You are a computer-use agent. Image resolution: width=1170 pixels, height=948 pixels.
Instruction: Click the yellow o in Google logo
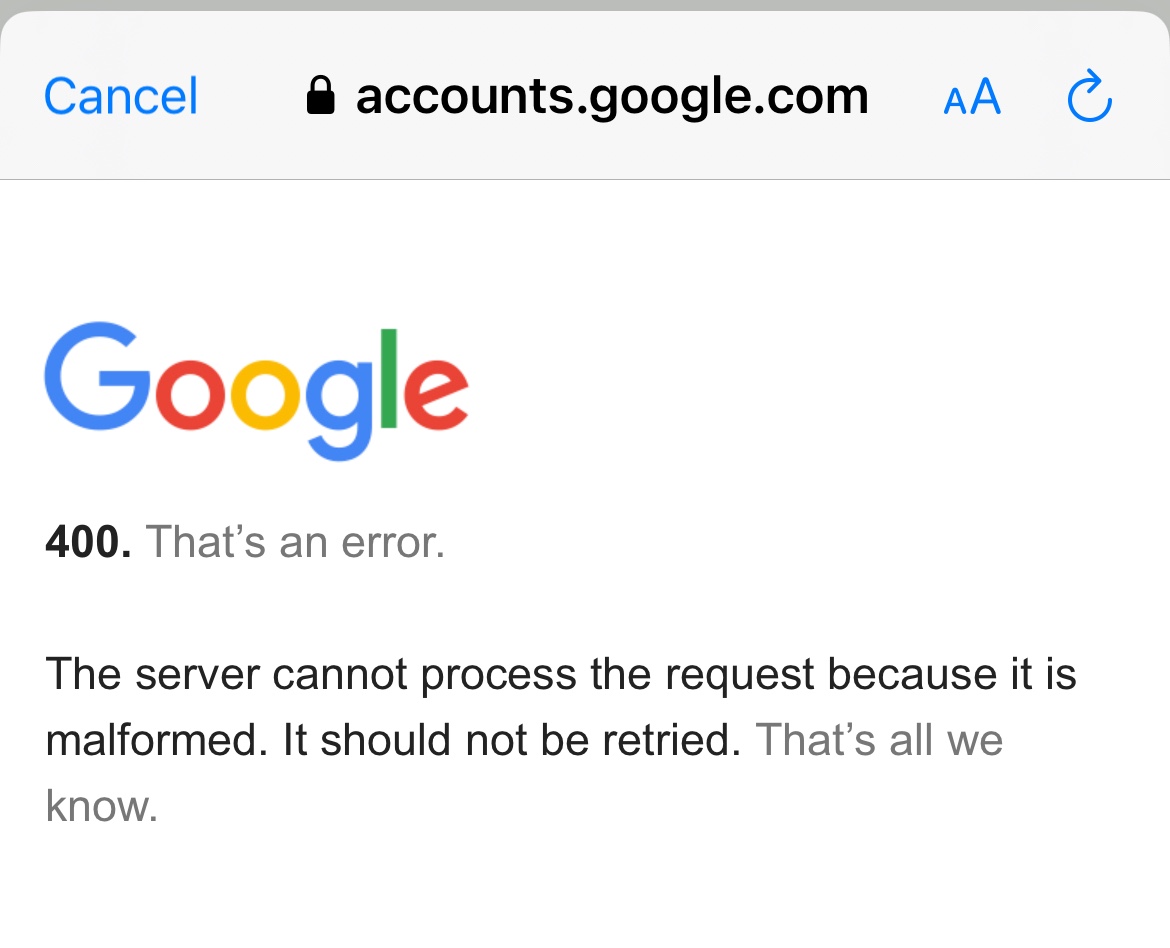pyautogui.click(x=264, y=394)
